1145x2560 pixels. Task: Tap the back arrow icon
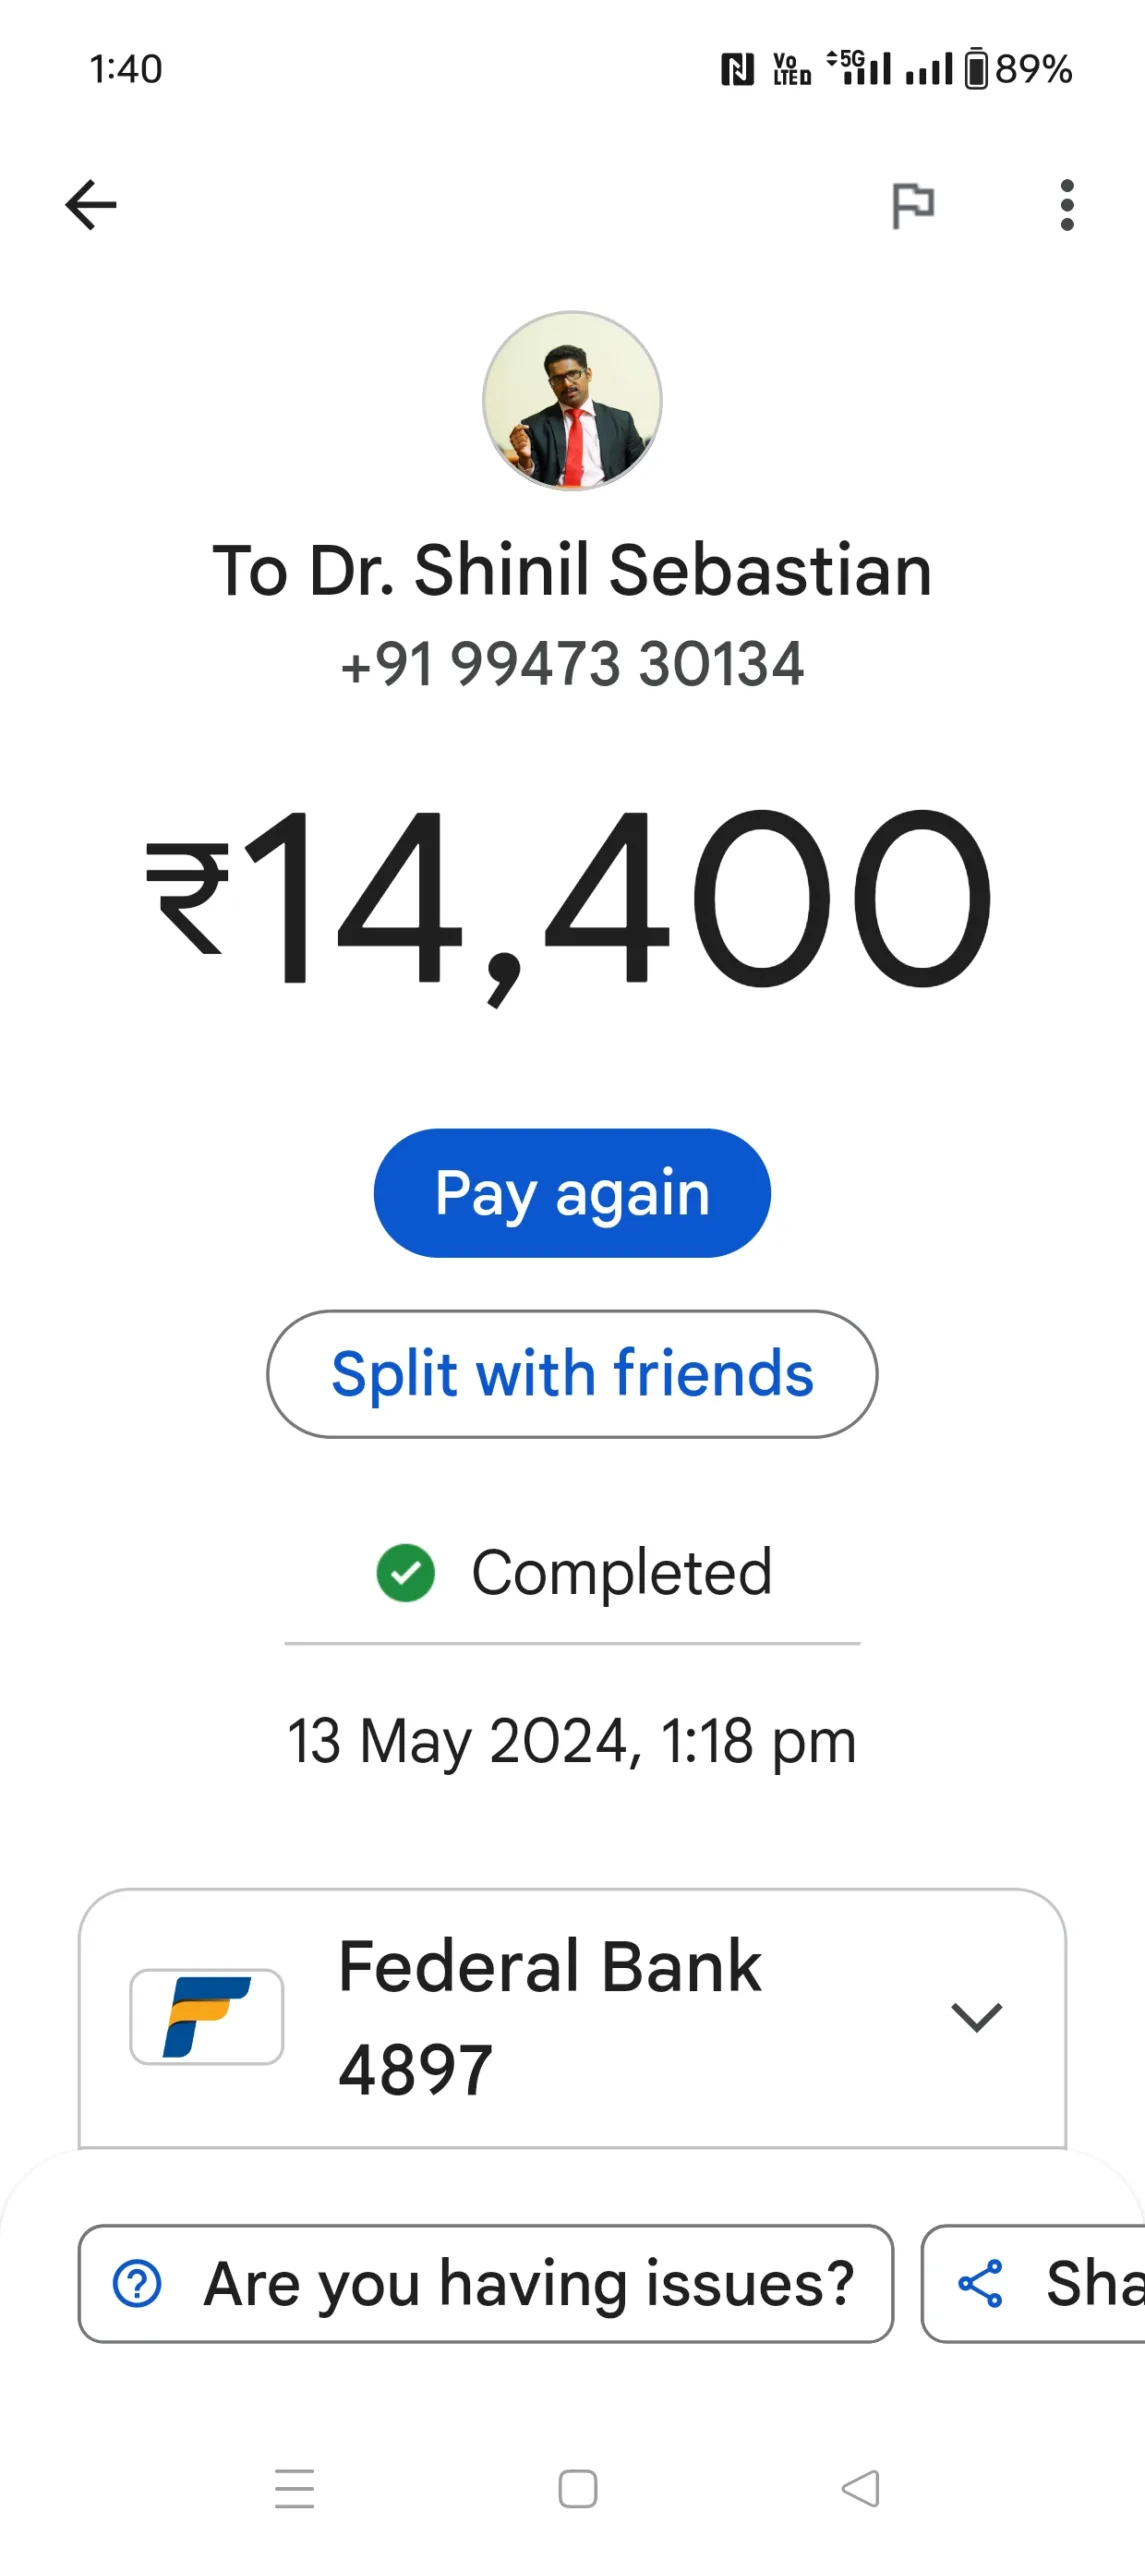pos(91,205)
